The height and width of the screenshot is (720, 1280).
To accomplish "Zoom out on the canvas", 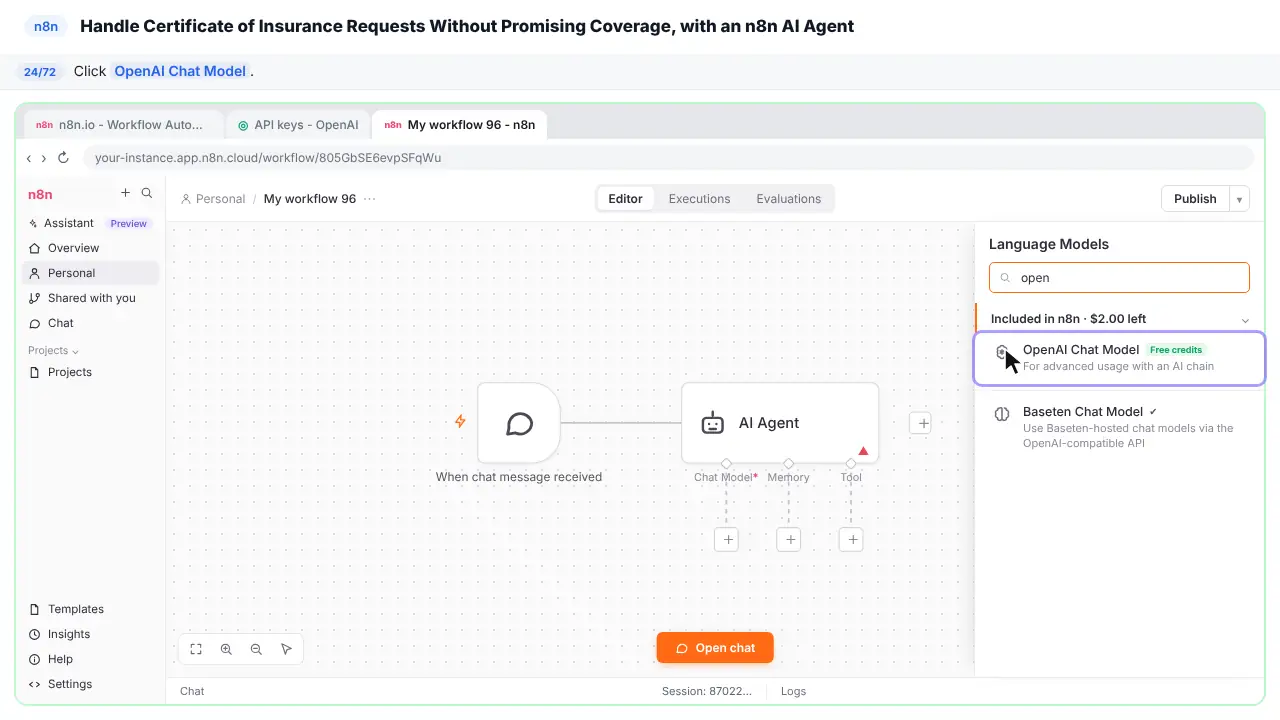I will 256,649.
